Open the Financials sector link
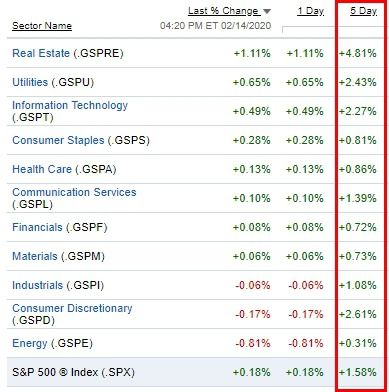 point(37,227)
